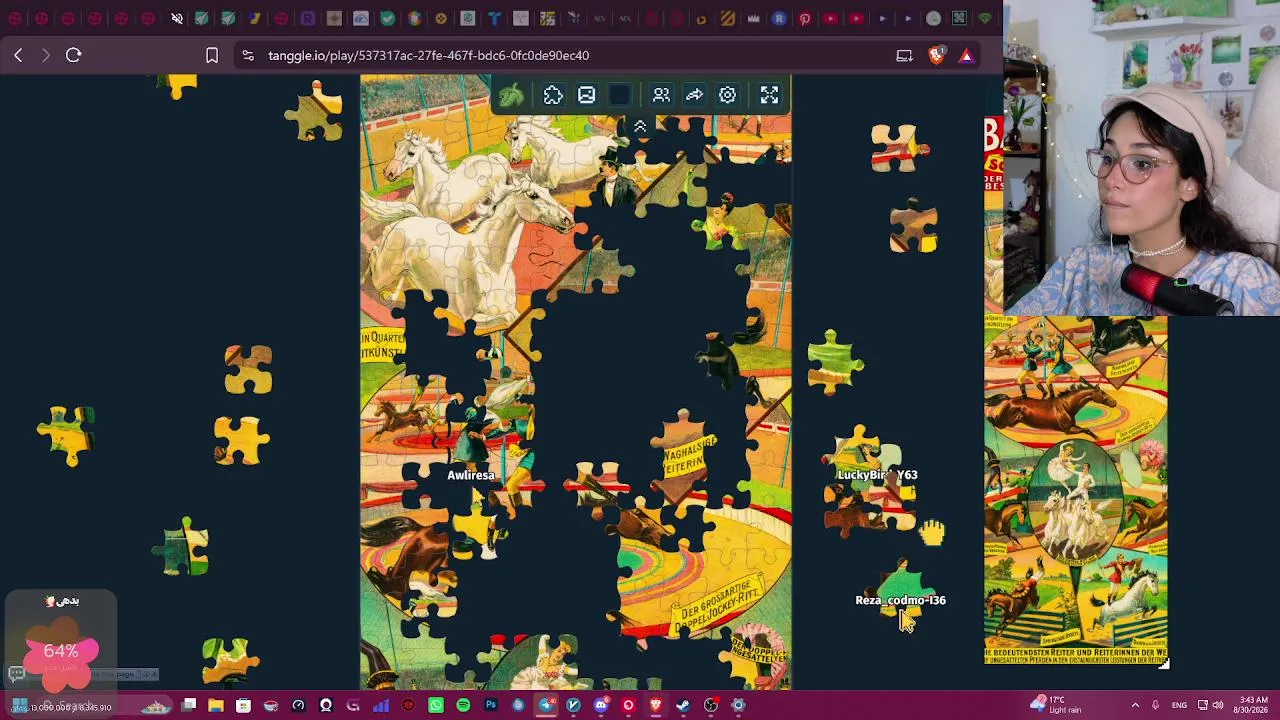Open the Brave Rewards triangle icon
The height and width of the screenshot is (720, 1280).
point(966,56)
